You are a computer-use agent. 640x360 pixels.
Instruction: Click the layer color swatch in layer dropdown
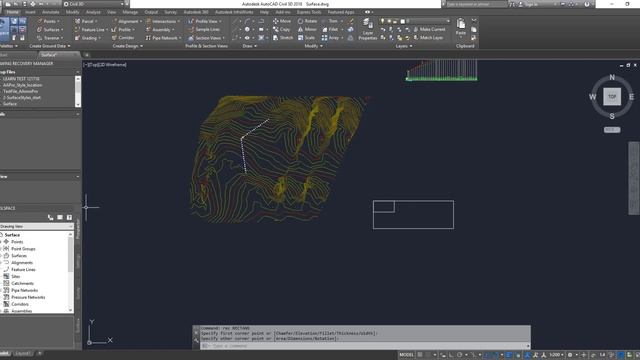pyautogui.click(x=402, y=21)
